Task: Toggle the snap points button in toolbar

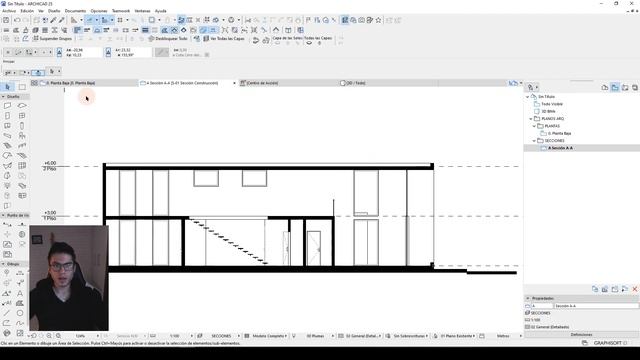Action: click(x=105, y=20)
